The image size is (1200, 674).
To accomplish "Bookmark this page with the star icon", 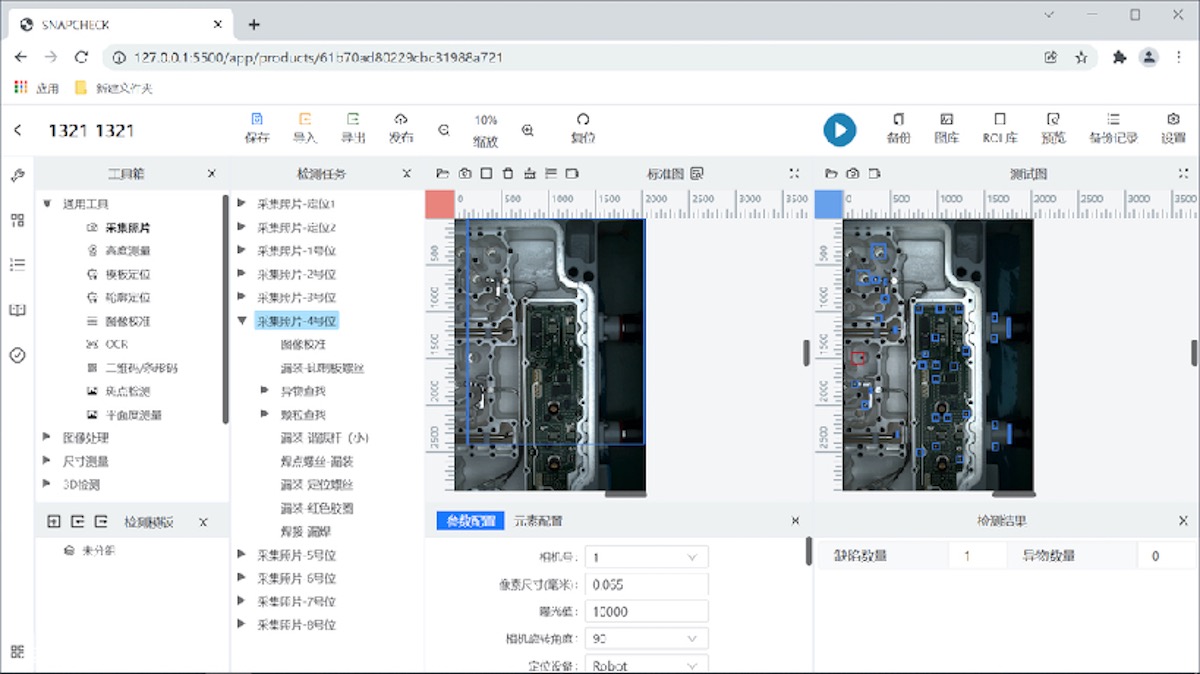I will [1081, 57].
